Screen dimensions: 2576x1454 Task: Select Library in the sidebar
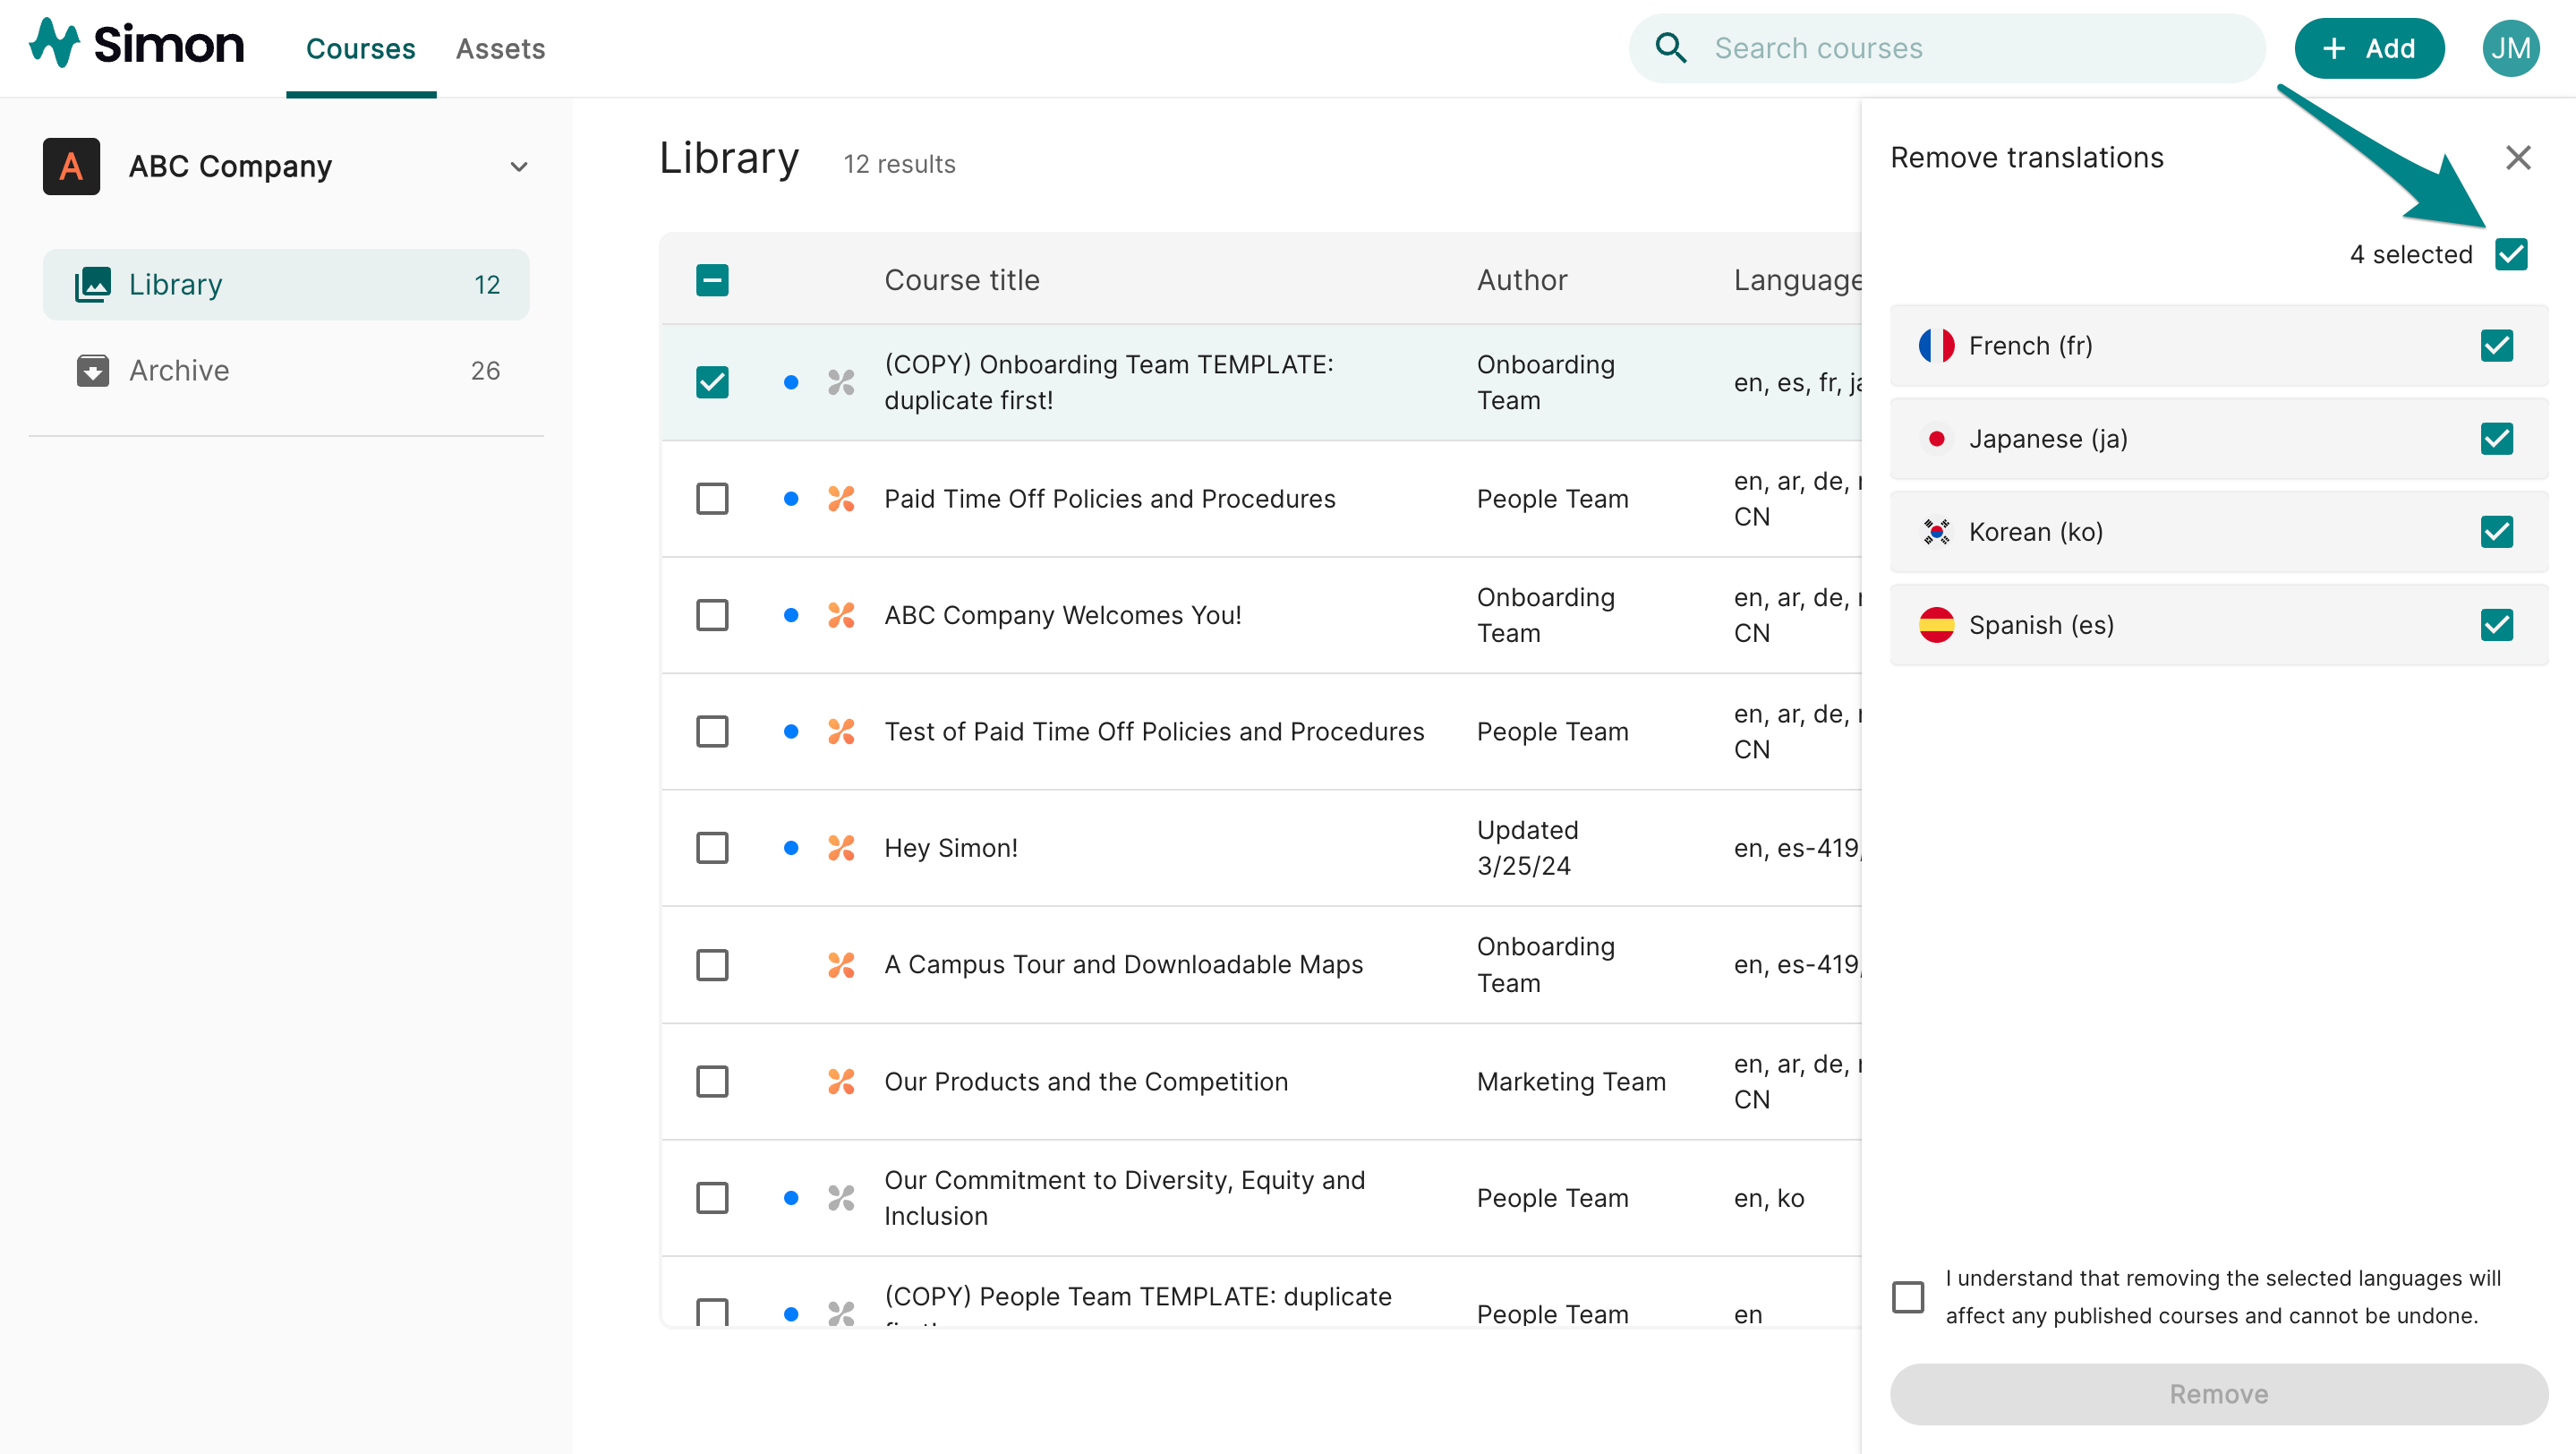click(x=286, y=284)
